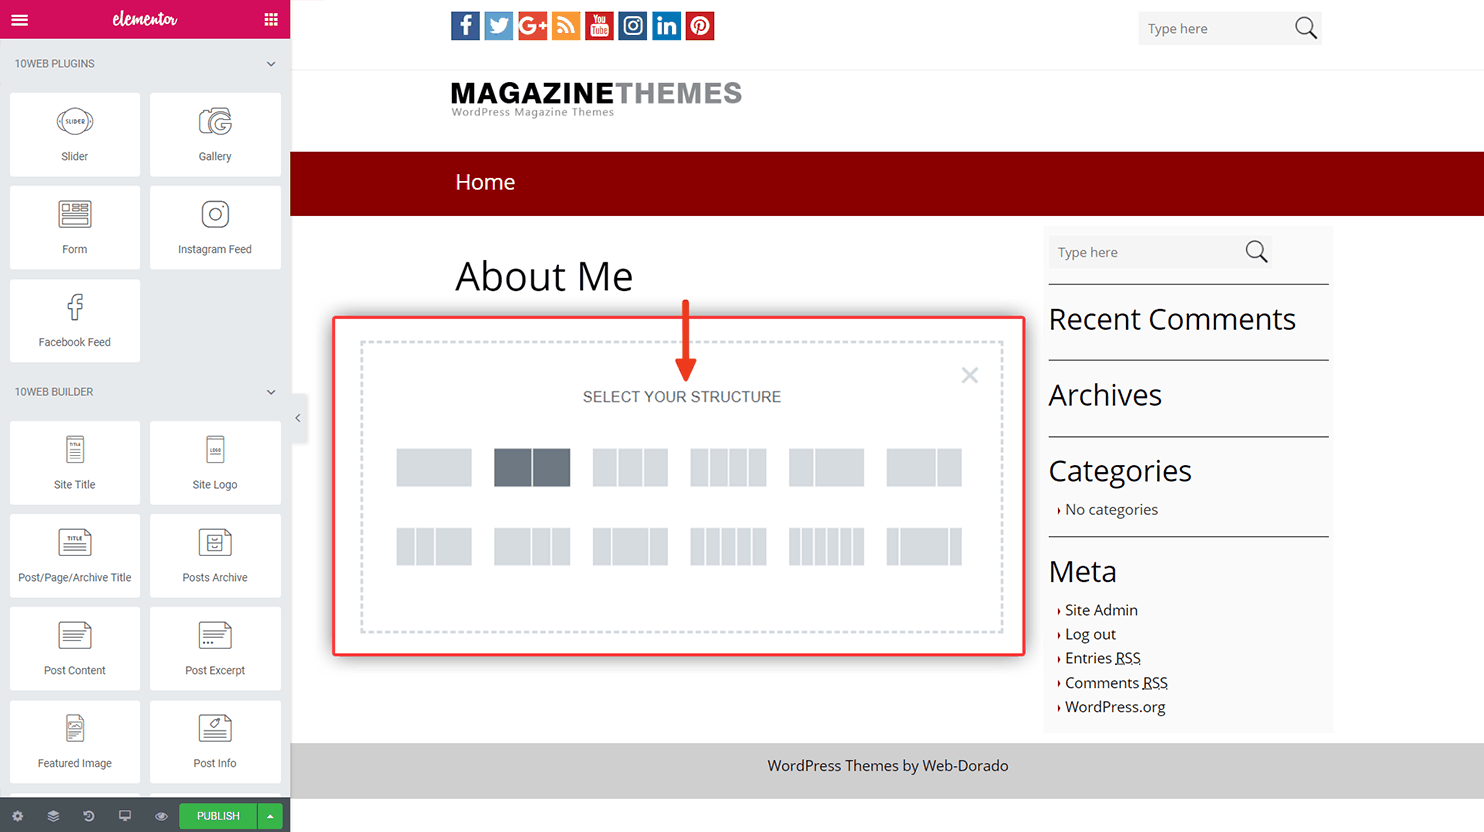This screenshot has height=832, width=1484.
Task: Open Responsive Mode monitor icon
Action: click(125, 816)
